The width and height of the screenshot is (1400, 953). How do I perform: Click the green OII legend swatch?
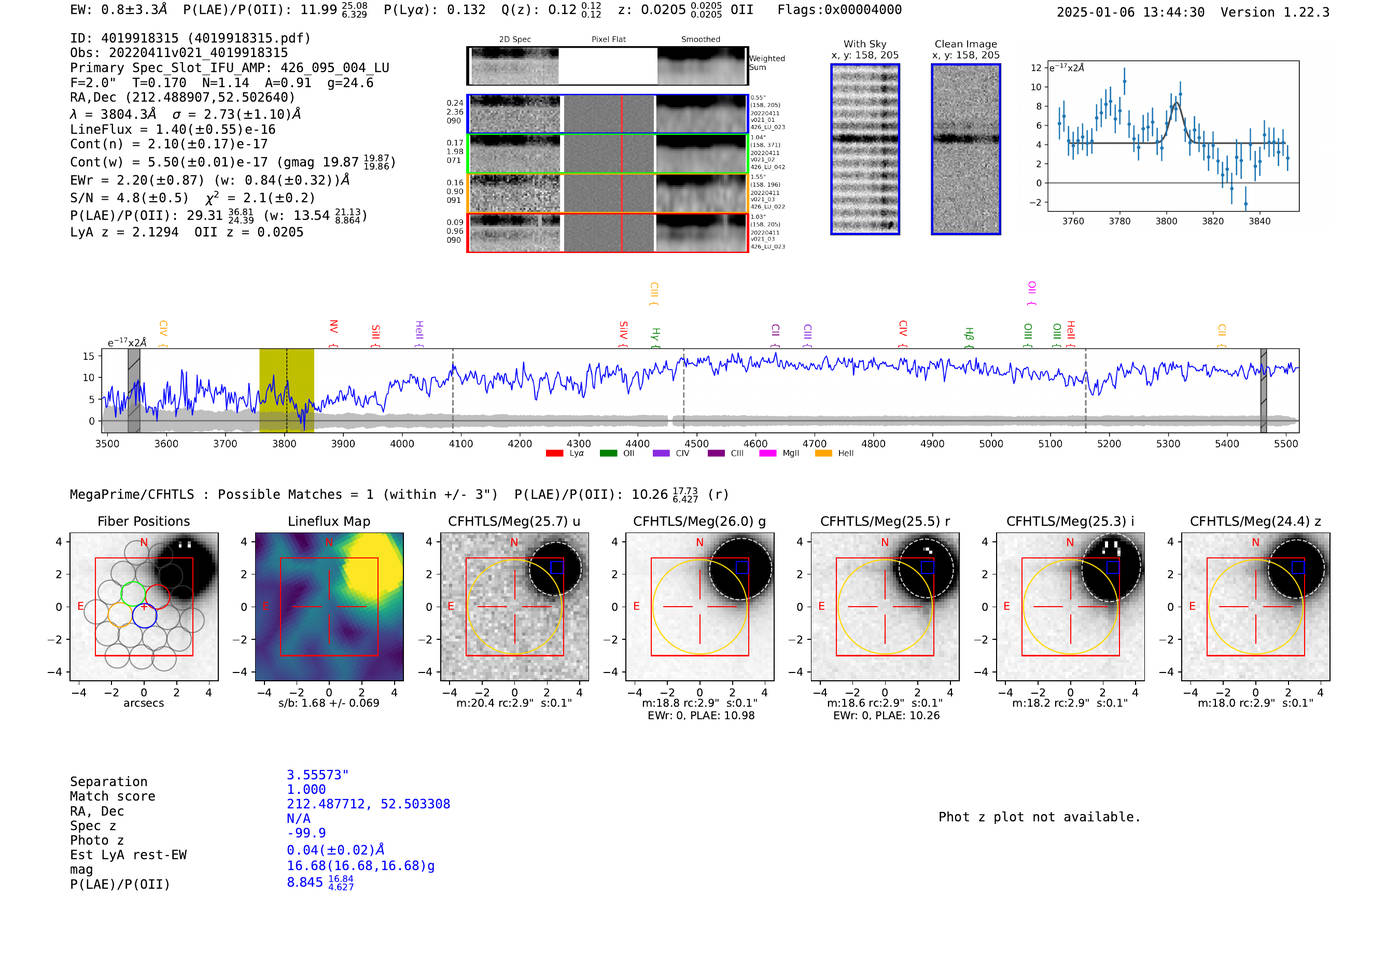[608, 454]
